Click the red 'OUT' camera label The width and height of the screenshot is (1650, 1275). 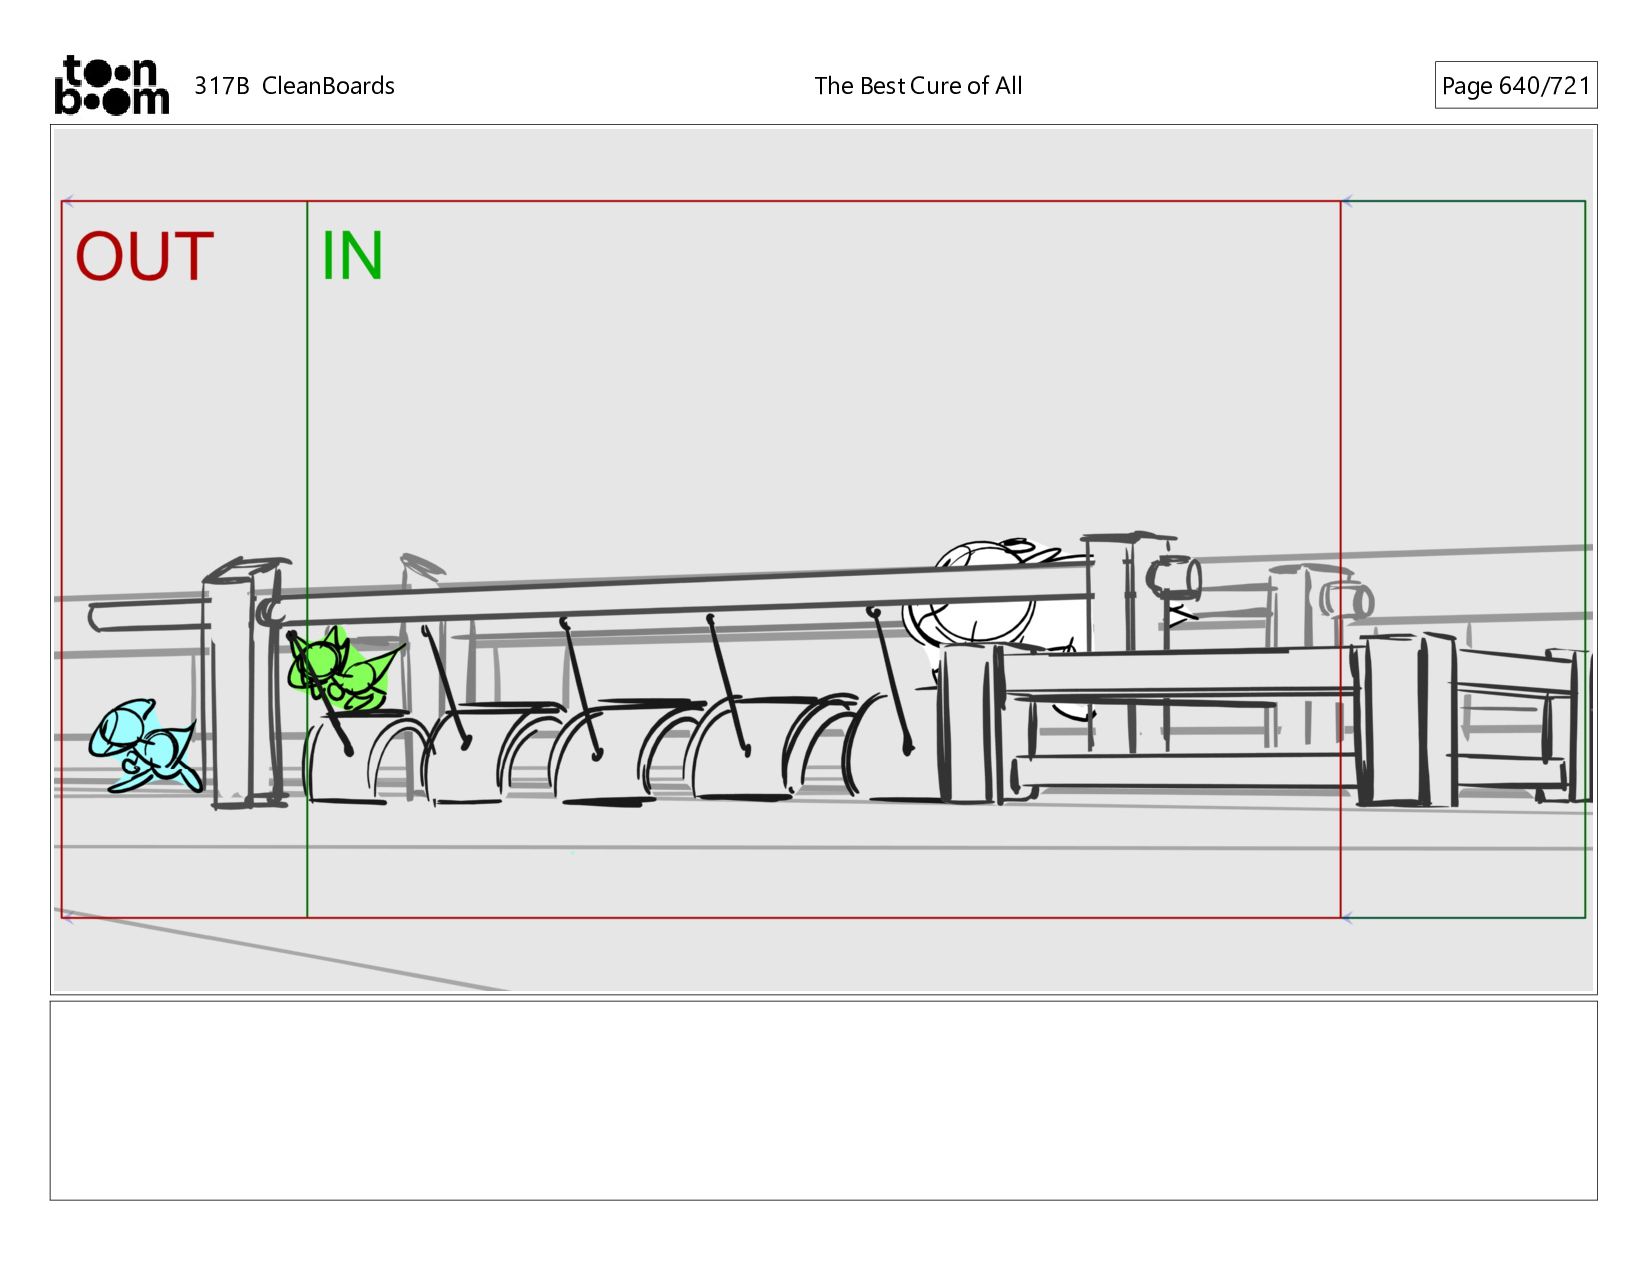tap(145, 256)
